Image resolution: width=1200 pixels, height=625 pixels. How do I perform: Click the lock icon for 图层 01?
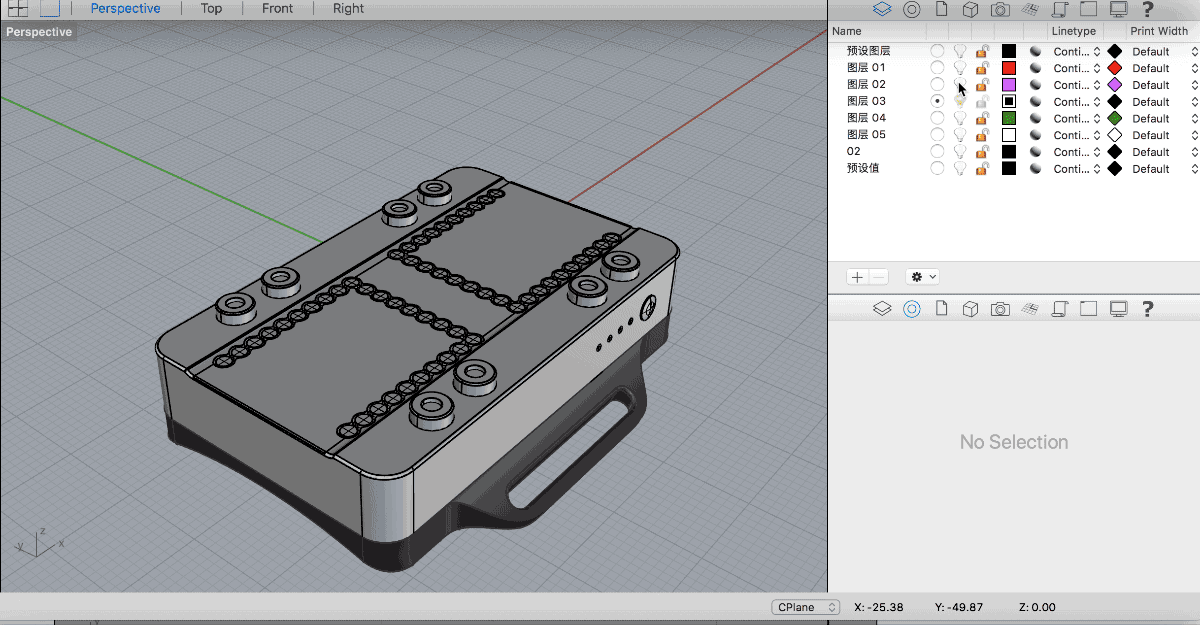coord(983,68)
